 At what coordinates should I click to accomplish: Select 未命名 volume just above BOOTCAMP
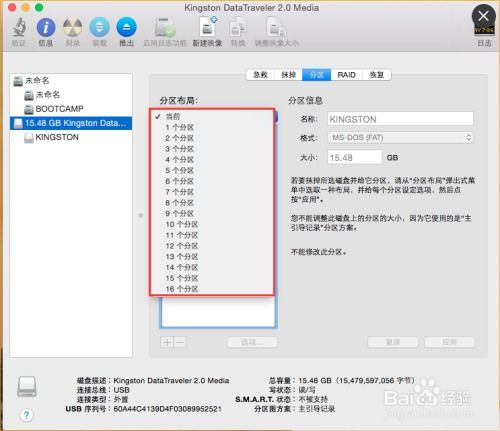[71, 95]
